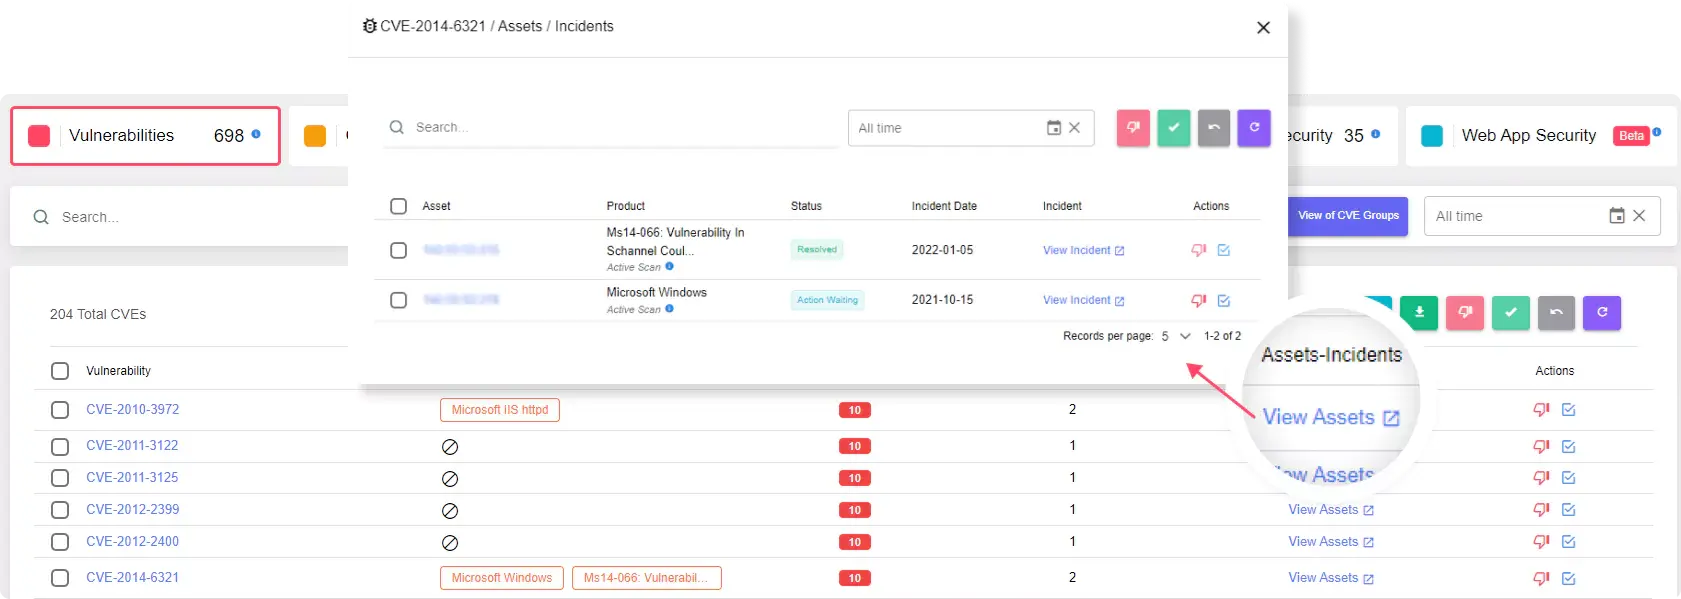The width and height of the screenshot is (1681, 599).
Task: Click the green checkmark button above the CVE table
Action: click(x=1511, y=313)
